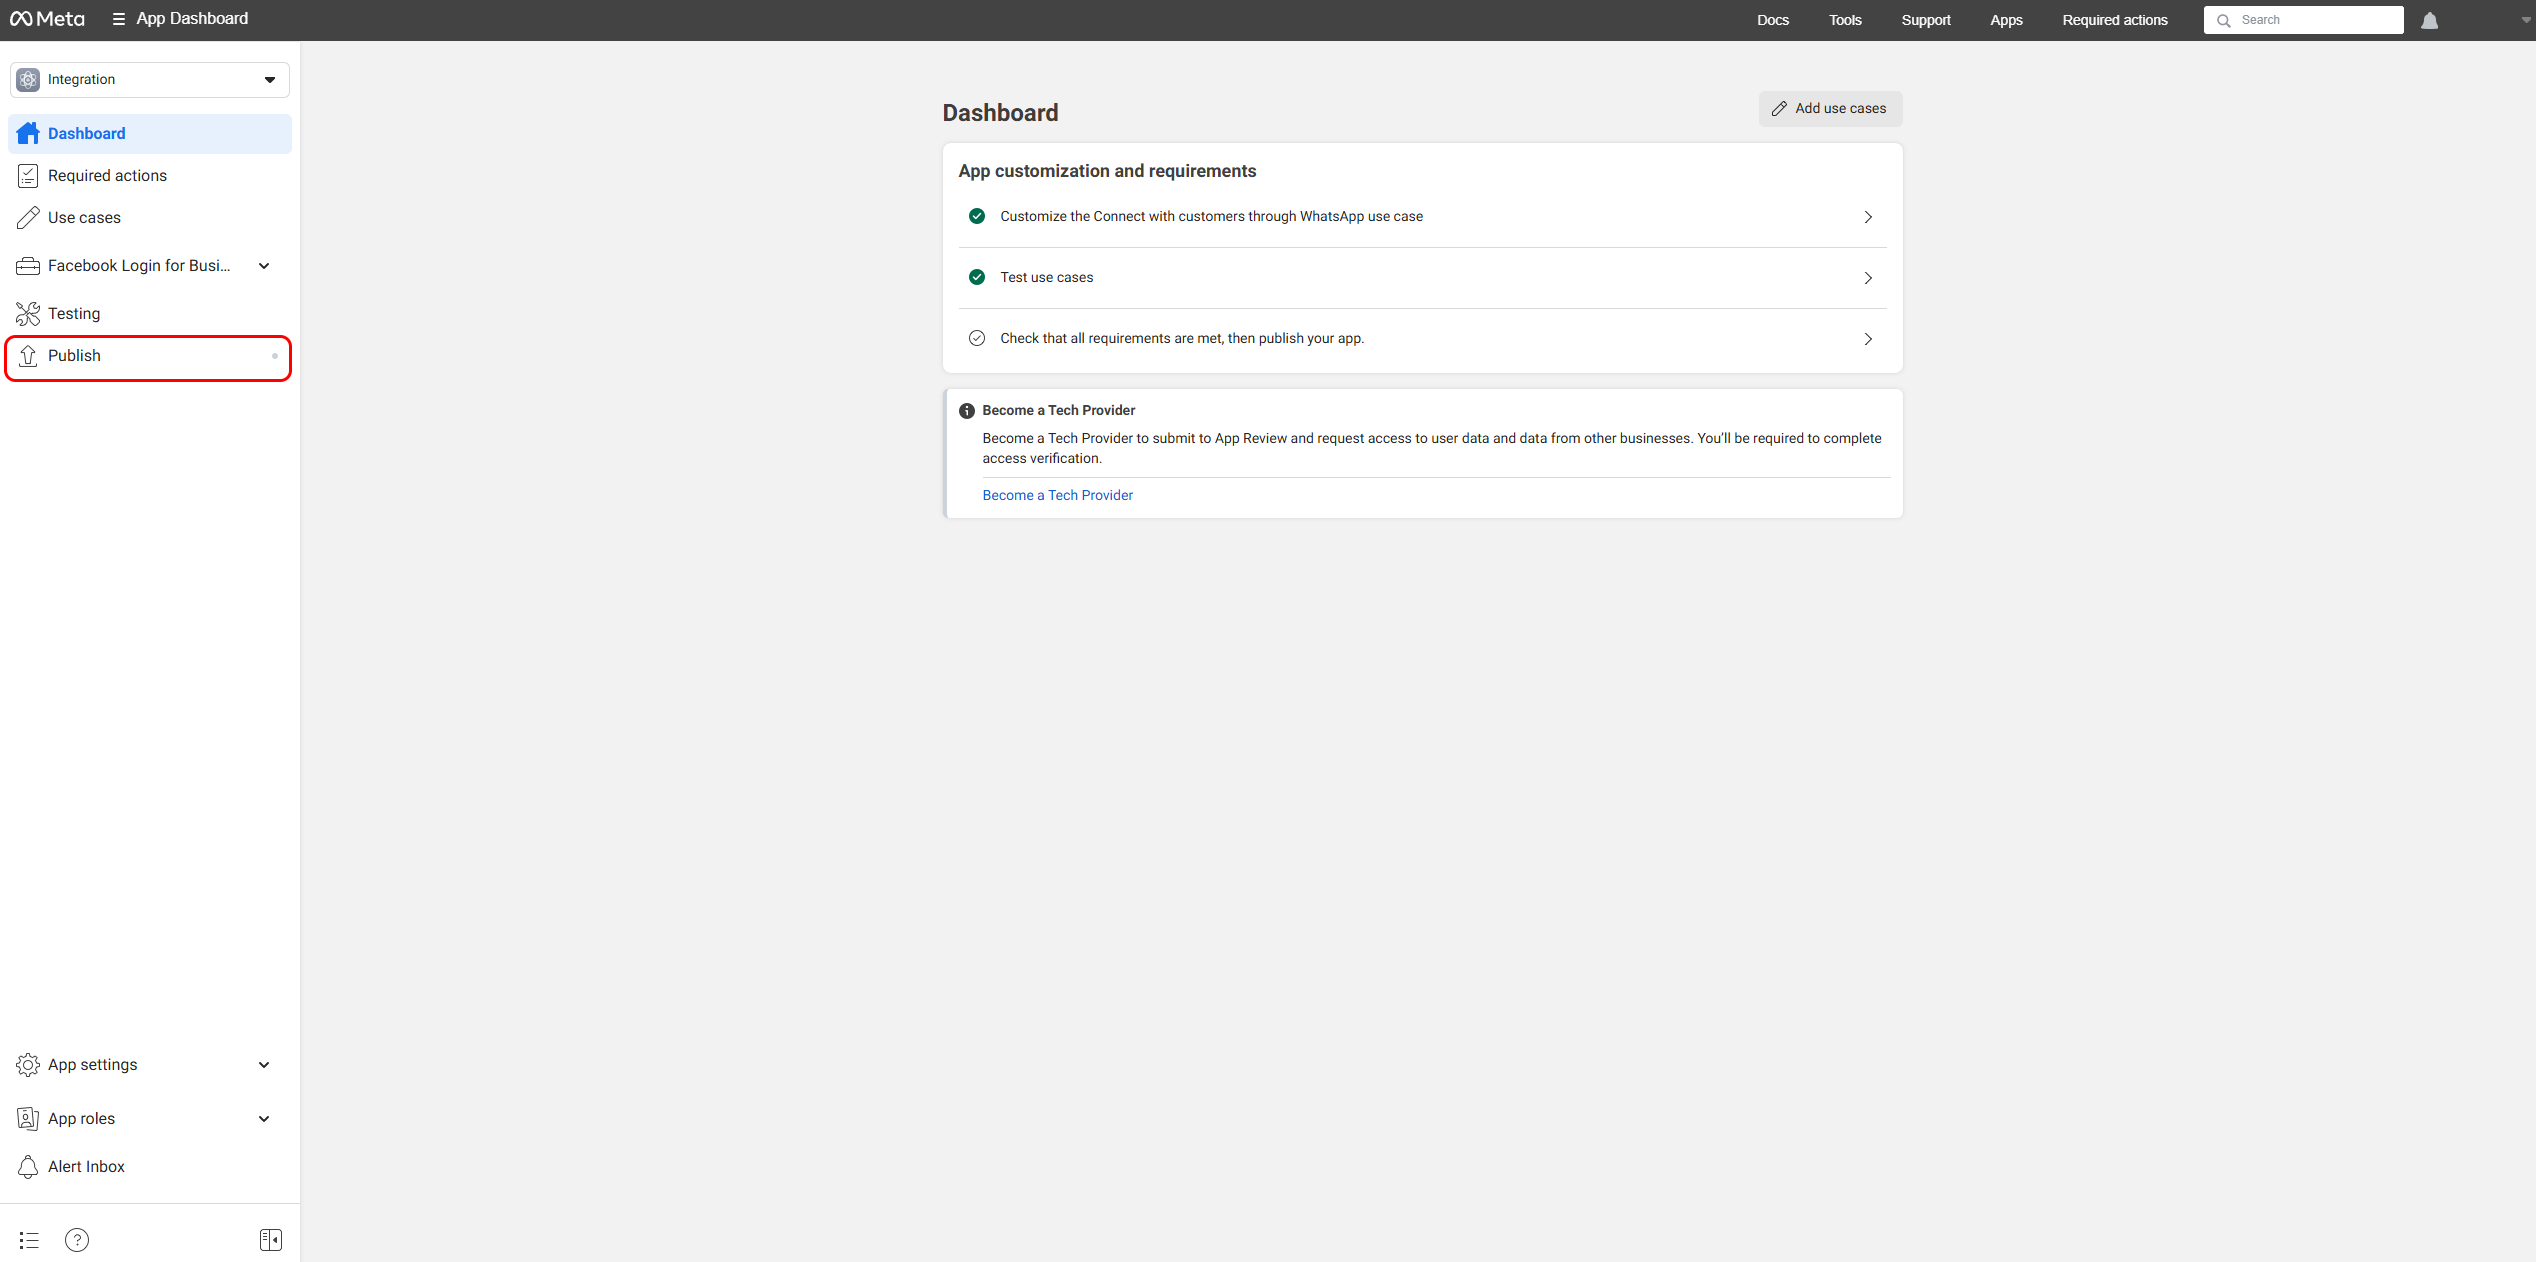
Task: Focus the Search input field
Action: tap(2303, 21)
